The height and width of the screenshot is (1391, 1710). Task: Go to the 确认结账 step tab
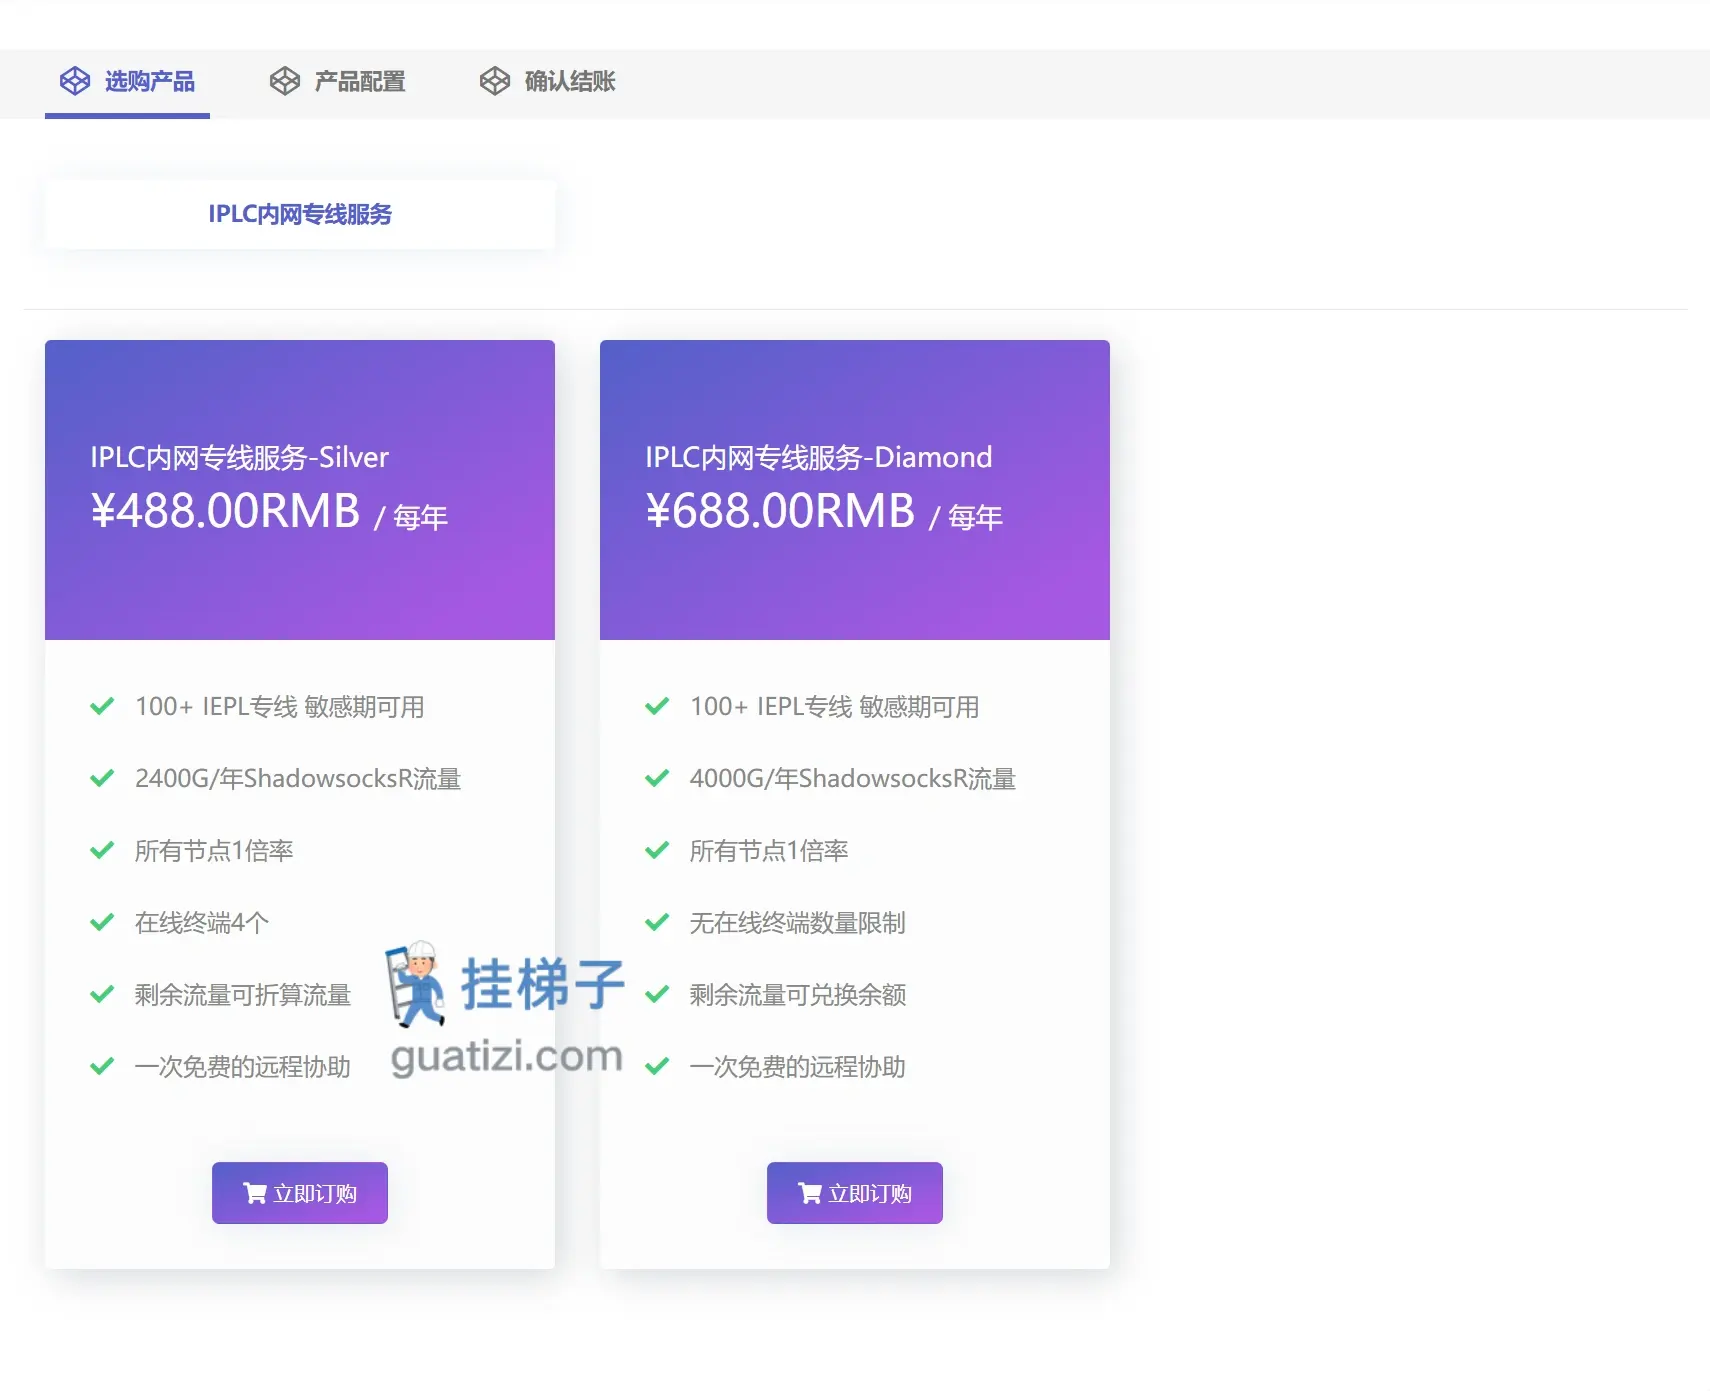coord(547,82)
